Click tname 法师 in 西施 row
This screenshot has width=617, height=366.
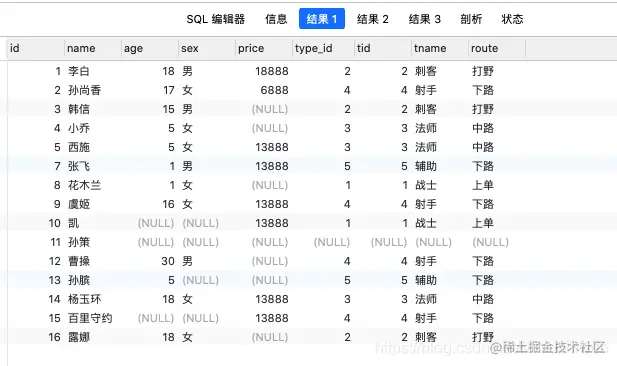point(426,147)
